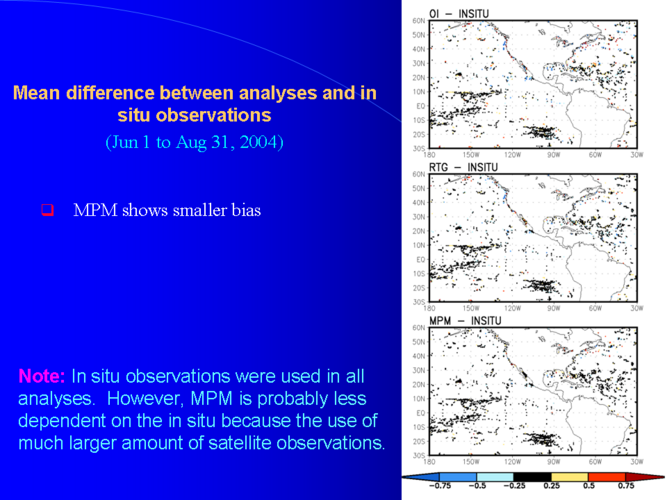Open the RTG minus INSITU map panel

coord(533,238)
